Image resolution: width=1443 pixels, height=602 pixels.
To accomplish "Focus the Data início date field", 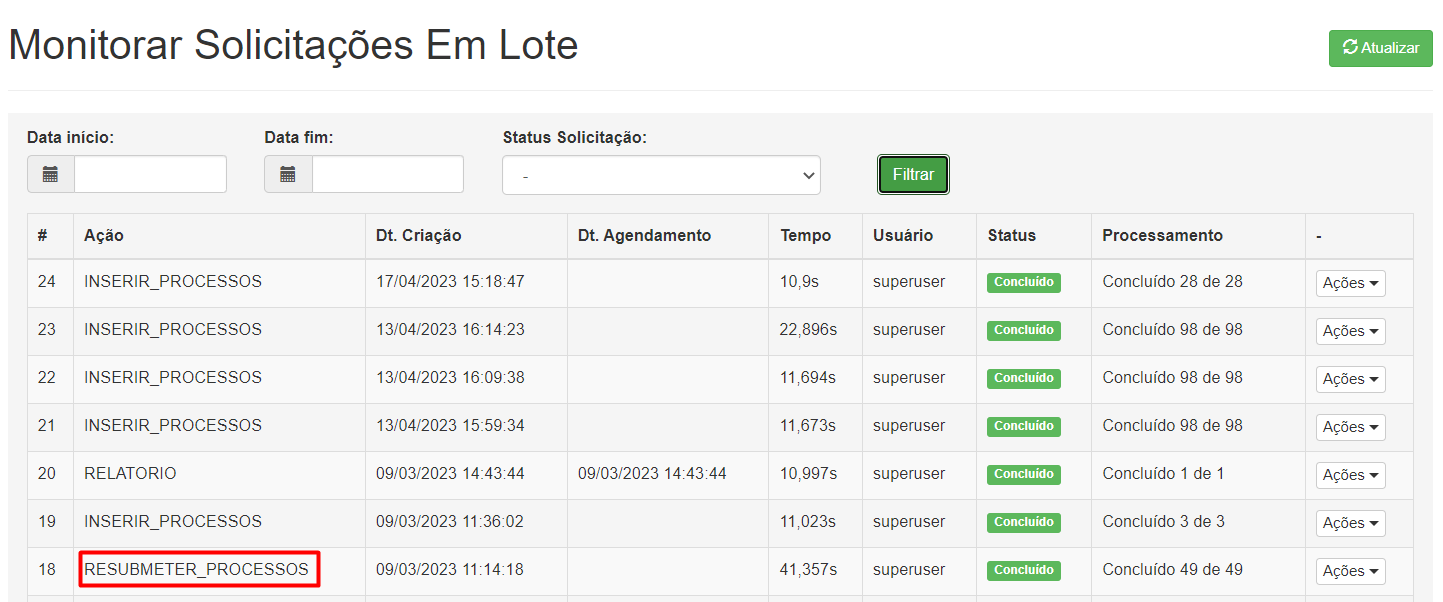I will [x=150, y=174].
